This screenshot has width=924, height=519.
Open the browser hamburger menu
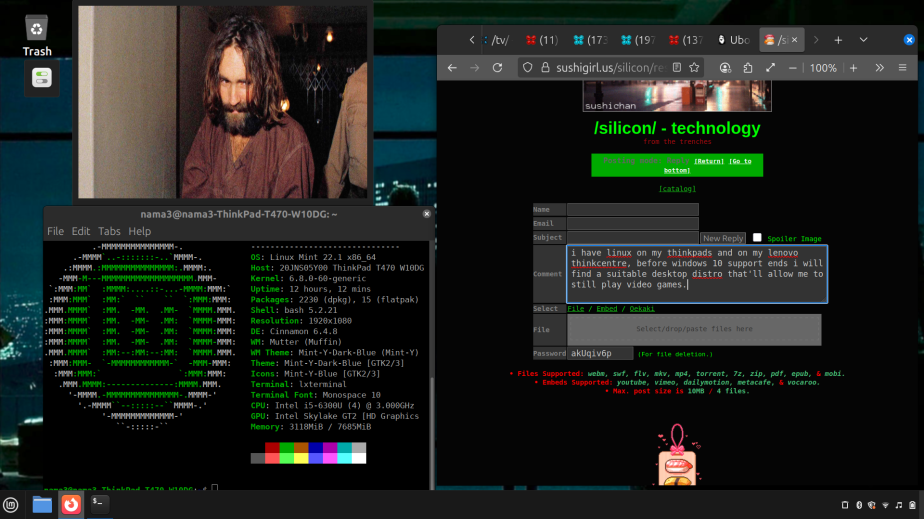904,68
